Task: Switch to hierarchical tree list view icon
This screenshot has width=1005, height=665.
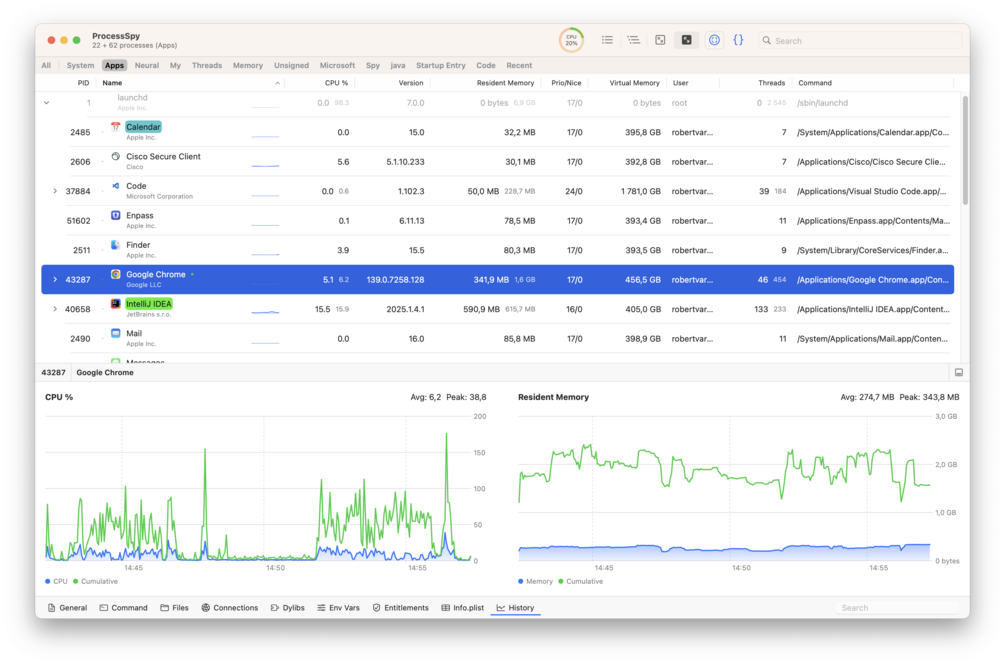Action: pos(633,40)
